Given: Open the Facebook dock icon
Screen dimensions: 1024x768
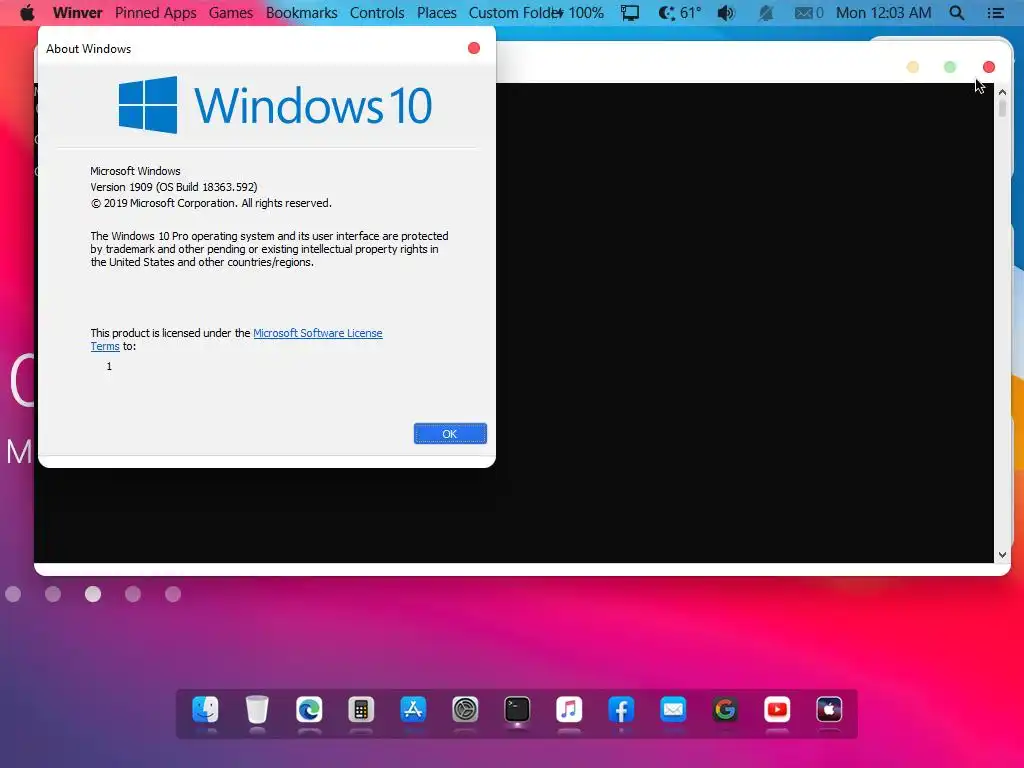Looking at the screenshot, I should pyautogui.click(x=621, y=710).
